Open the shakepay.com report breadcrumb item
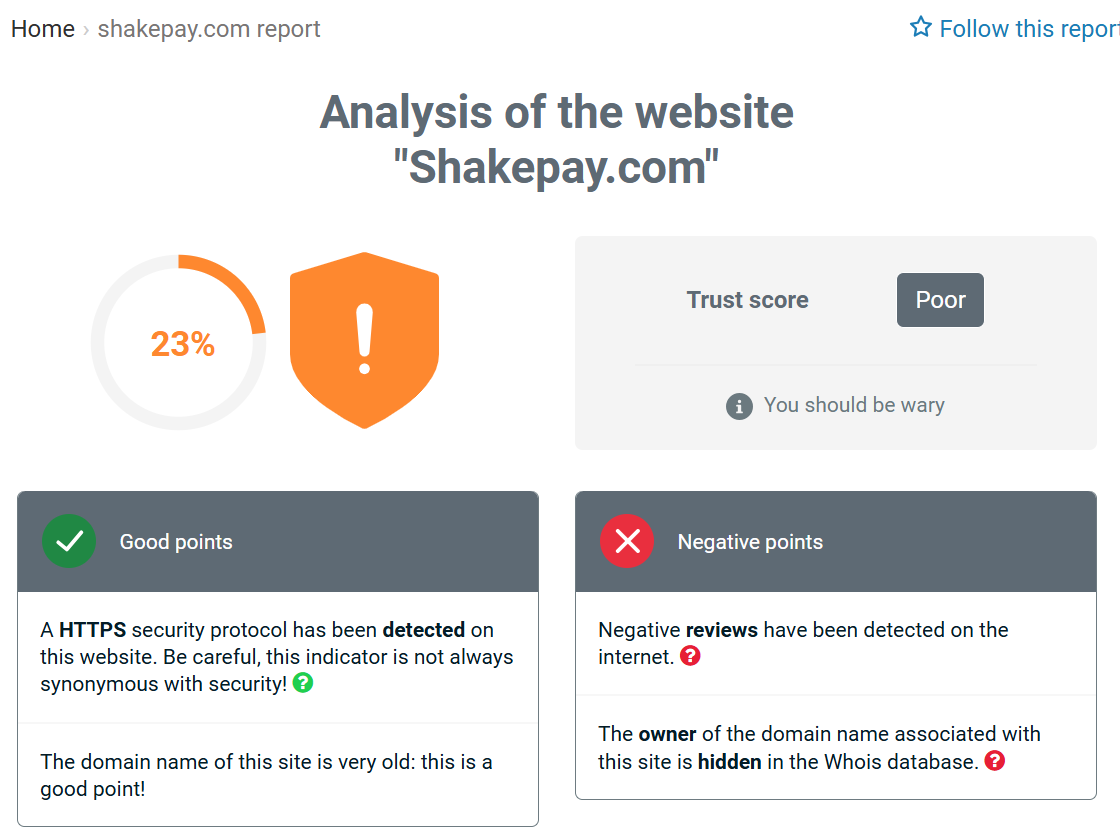 click(x=208, y=29)
